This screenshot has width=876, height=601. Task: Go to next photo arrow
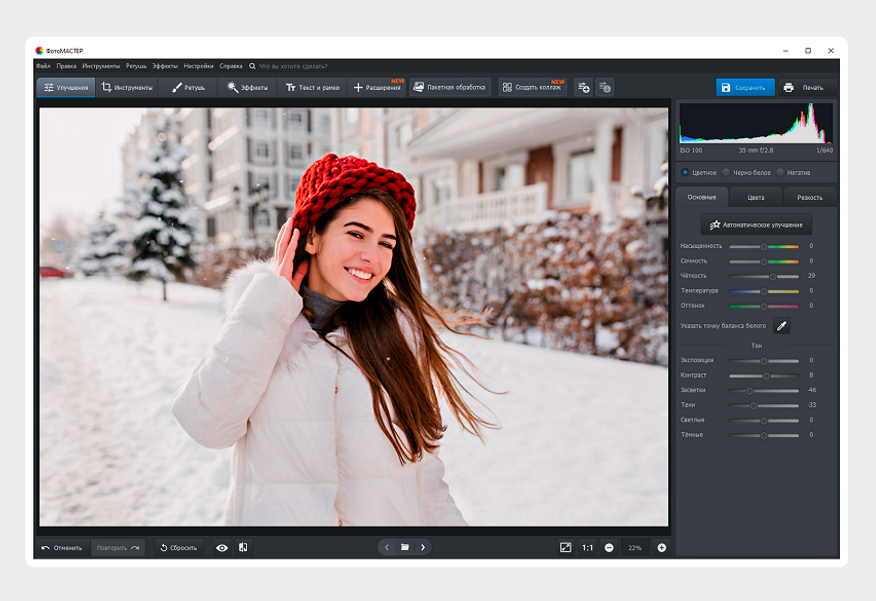click(x=423, y=547)
